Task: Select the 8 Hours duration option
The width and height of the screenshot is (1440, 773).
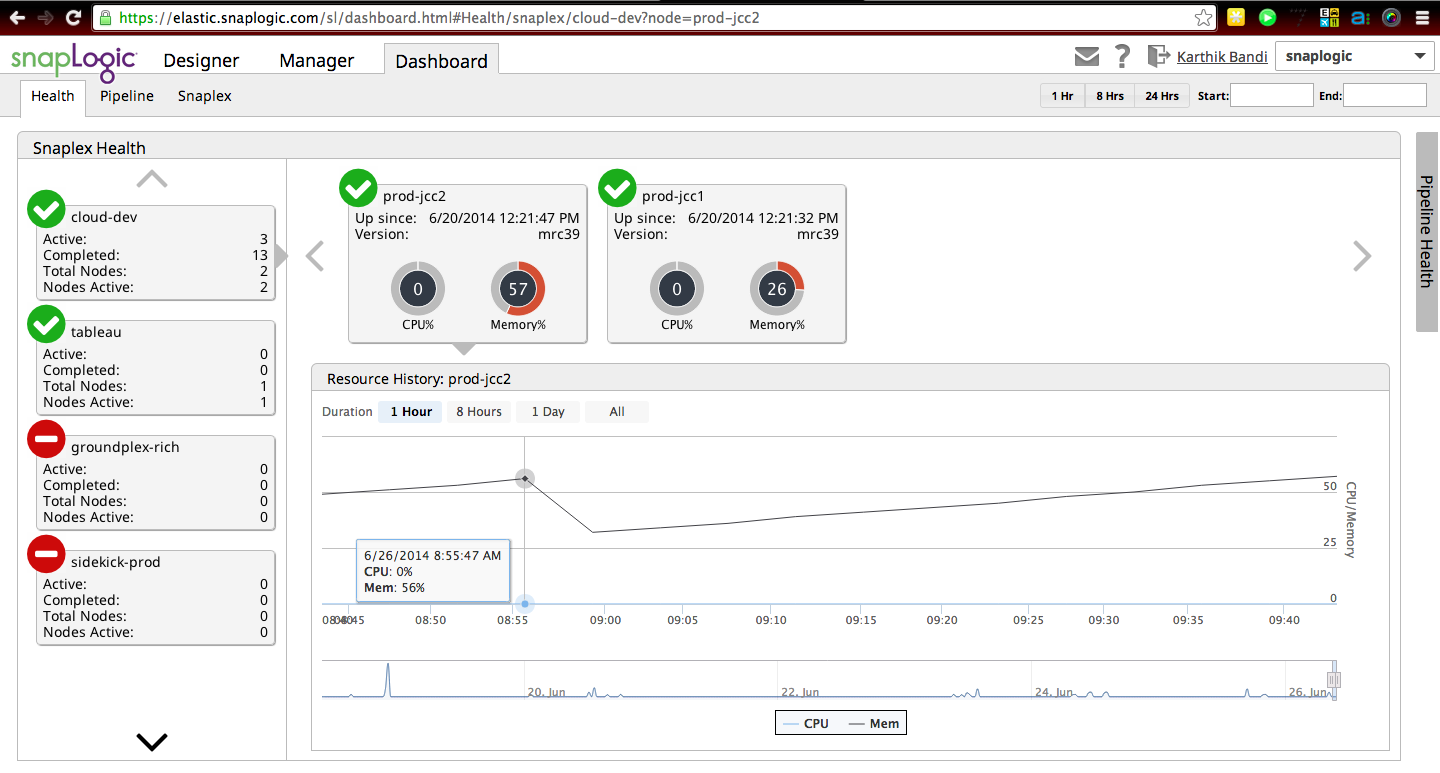Action: tap(479, 412)
